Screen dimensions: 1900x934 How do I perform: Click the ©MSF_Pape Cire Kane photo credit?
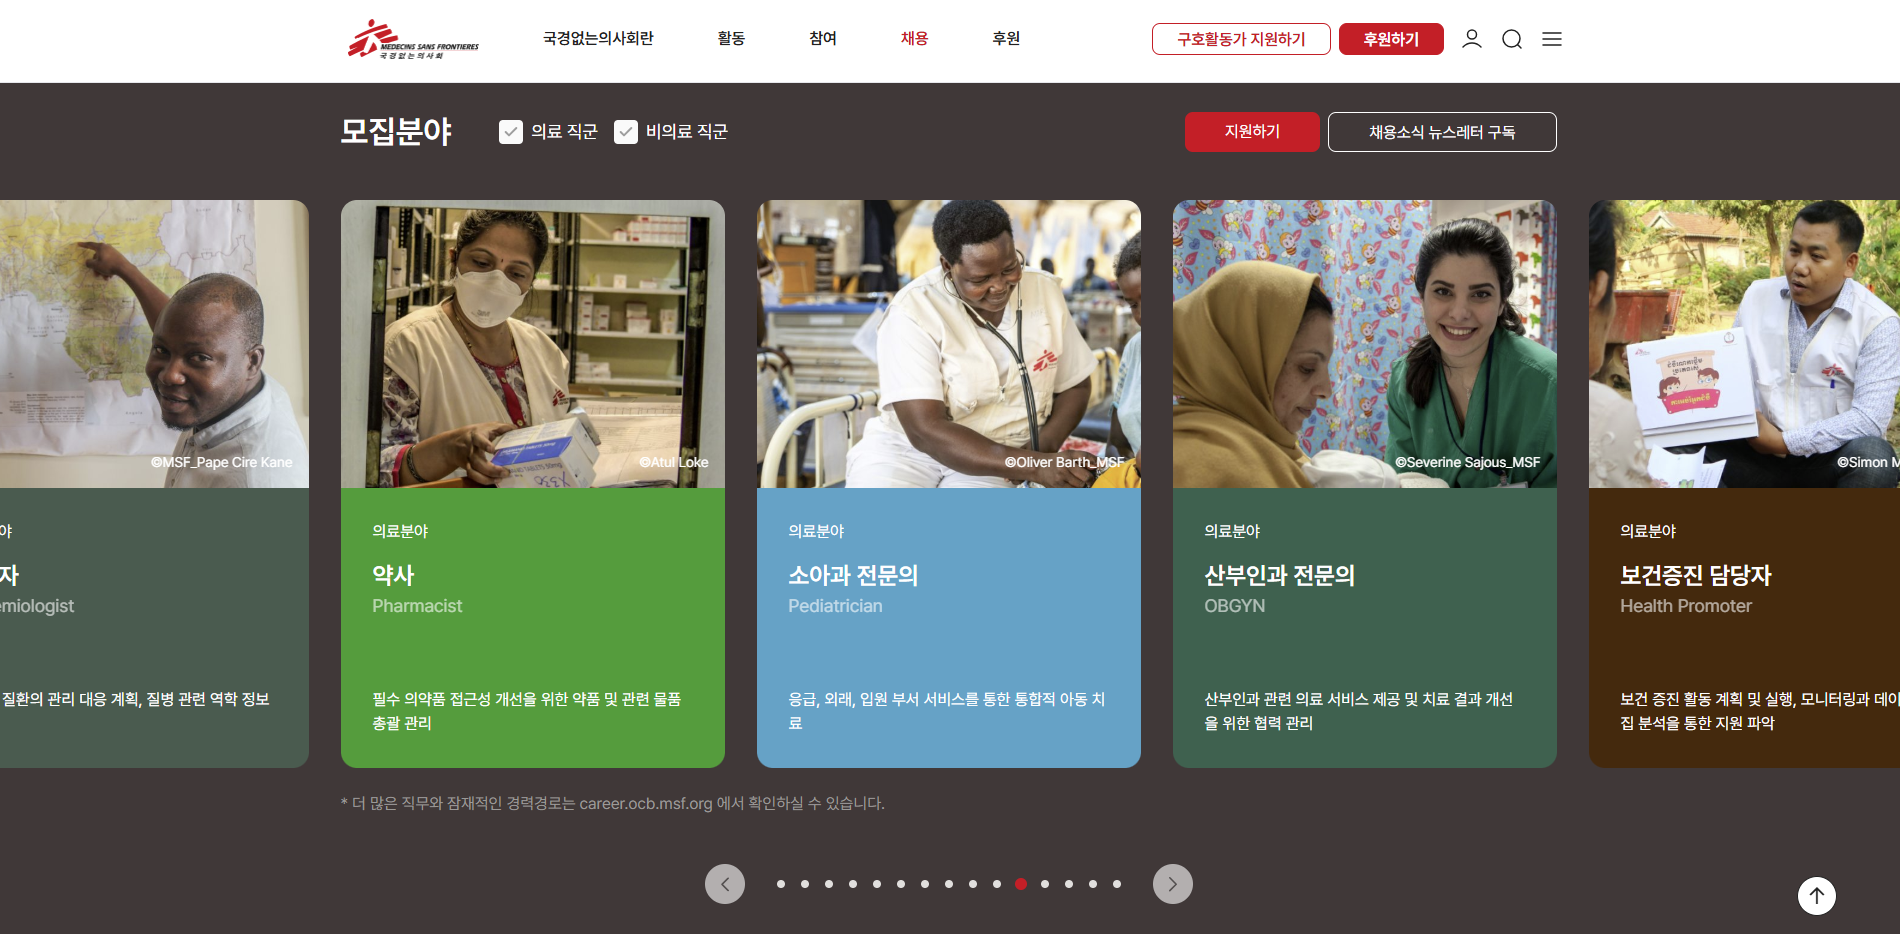pos(222,462)
